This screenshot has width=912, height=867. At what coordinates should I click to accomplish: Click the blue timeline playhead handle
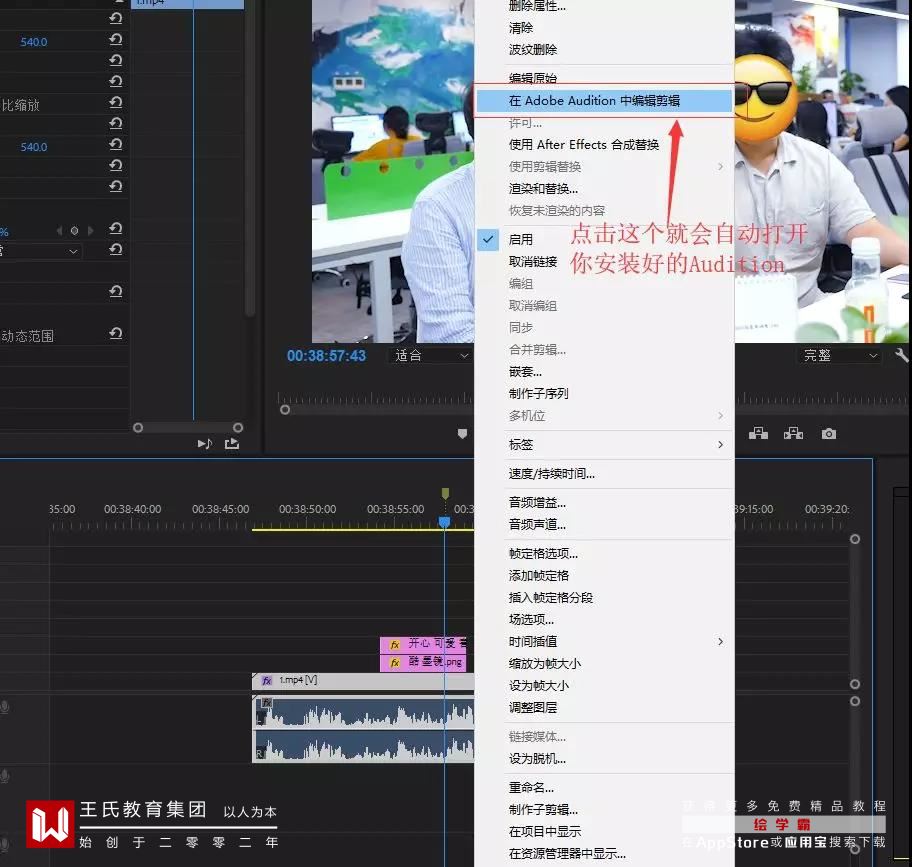tap(444, 522)
